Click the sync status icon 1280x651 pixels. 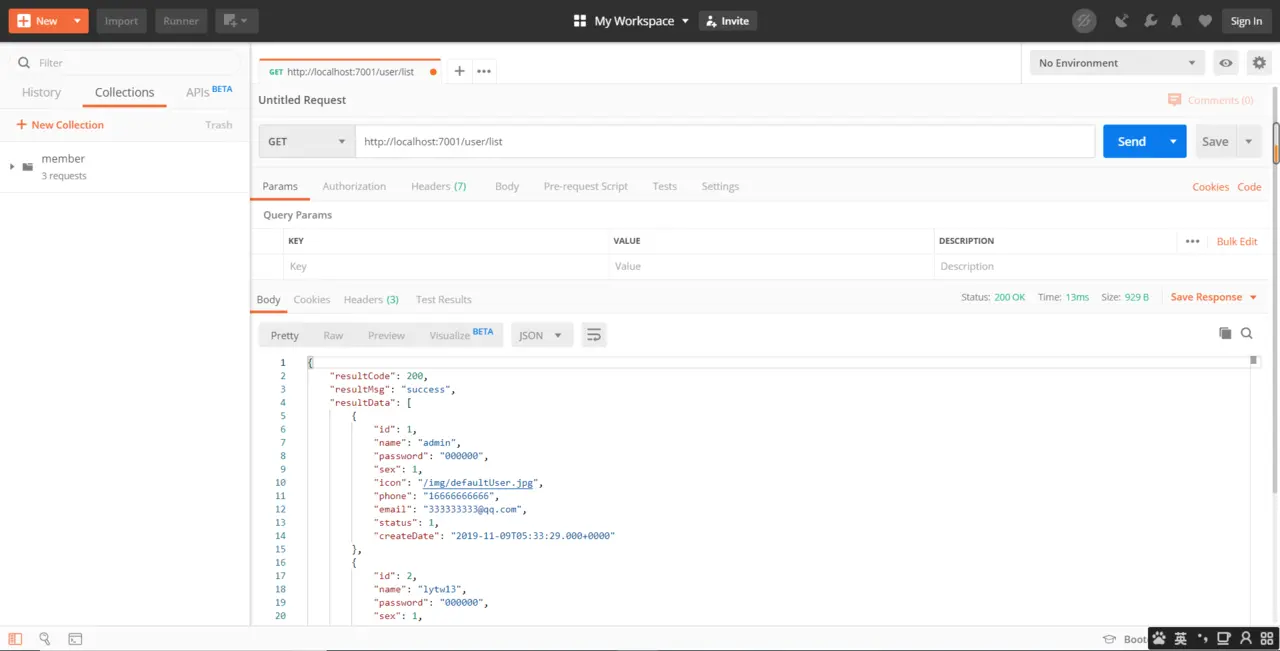click(x=1084, y=21)
